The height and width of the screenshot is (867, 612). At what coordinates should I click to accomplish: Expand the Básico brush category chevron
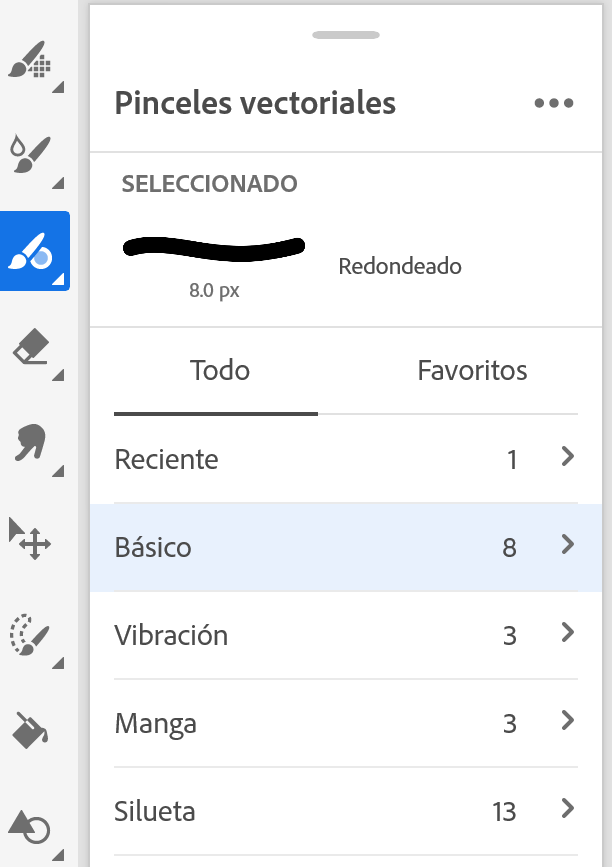click(x=568, y=545)
